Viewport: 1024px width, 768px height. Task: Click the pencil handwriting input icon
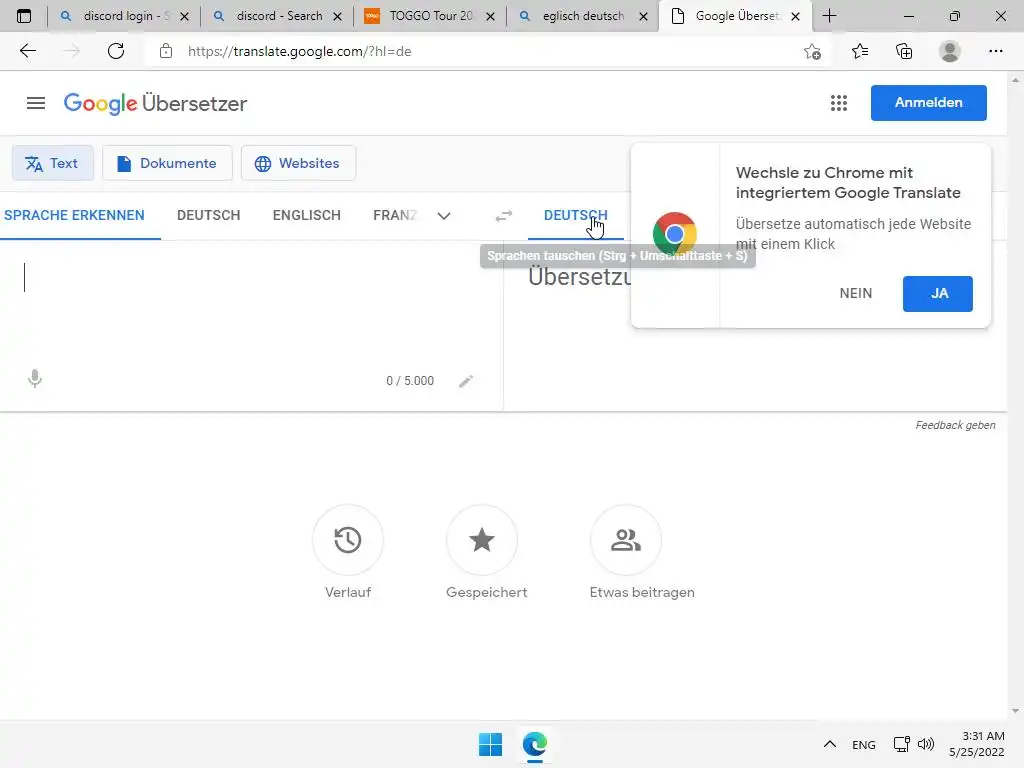466,381
